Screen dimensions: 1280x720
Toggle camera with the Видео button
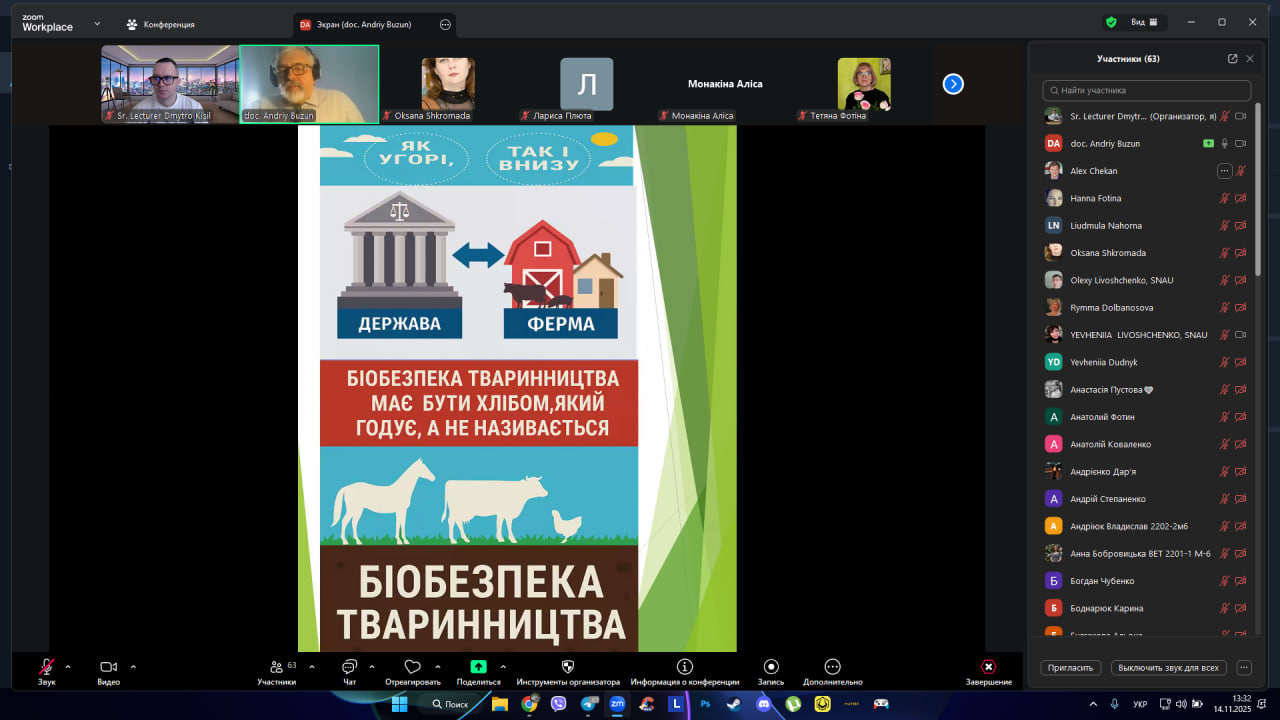tap(108, 668)
